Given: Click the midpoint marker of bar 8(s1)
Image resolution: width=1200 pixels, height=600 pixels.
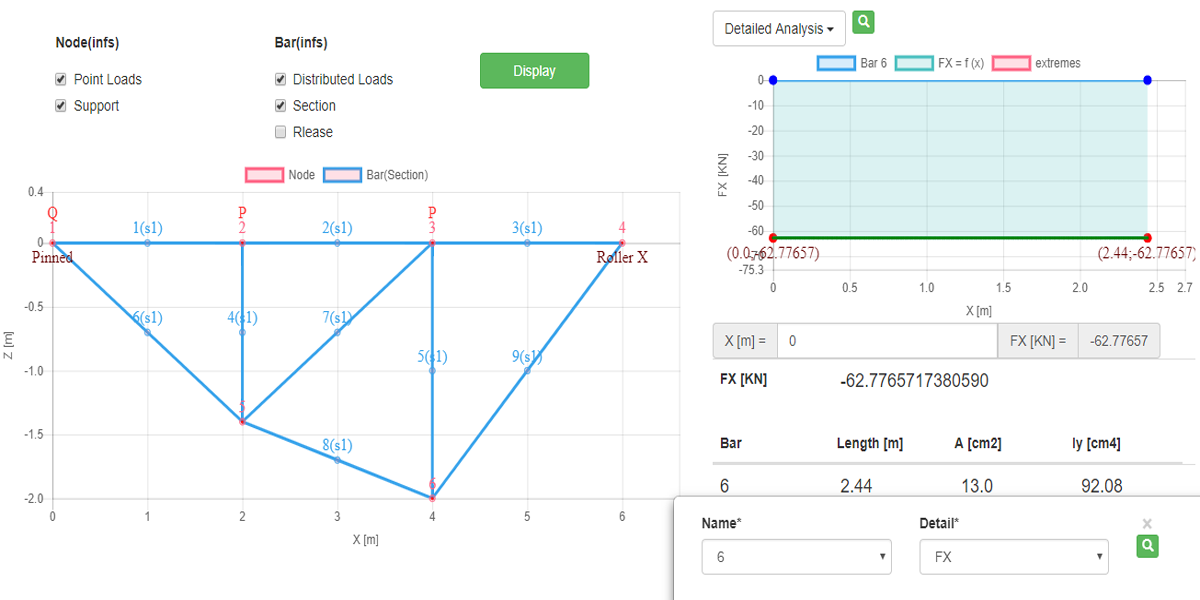Looking at the screenshot, I should tap(337, 460).
